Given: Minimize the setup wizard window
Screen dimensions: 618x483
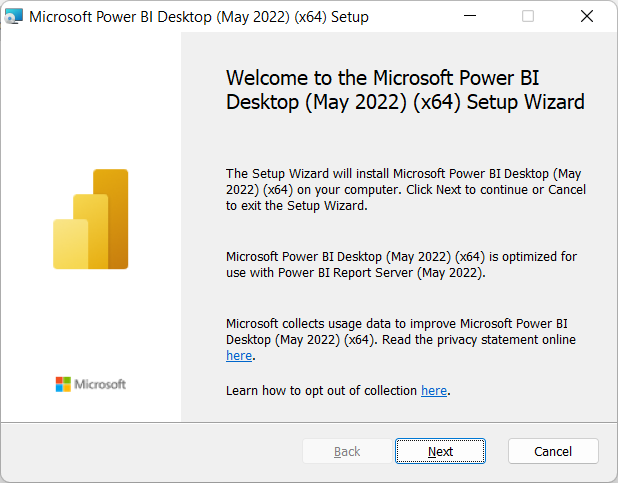Looking at the screenshot, I should (470, 16).
